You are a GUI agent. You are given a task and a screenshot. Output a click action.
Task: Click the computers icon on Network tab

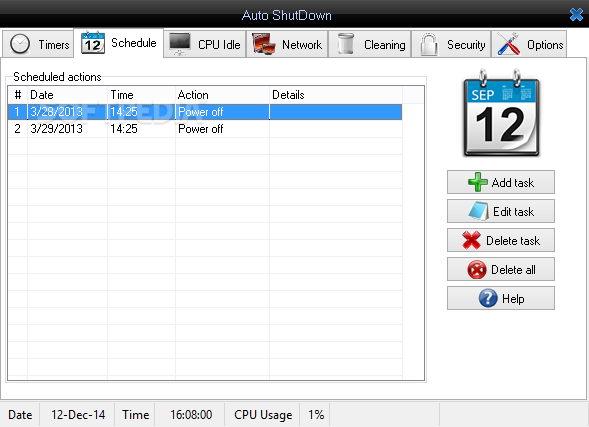click(264, 44)
